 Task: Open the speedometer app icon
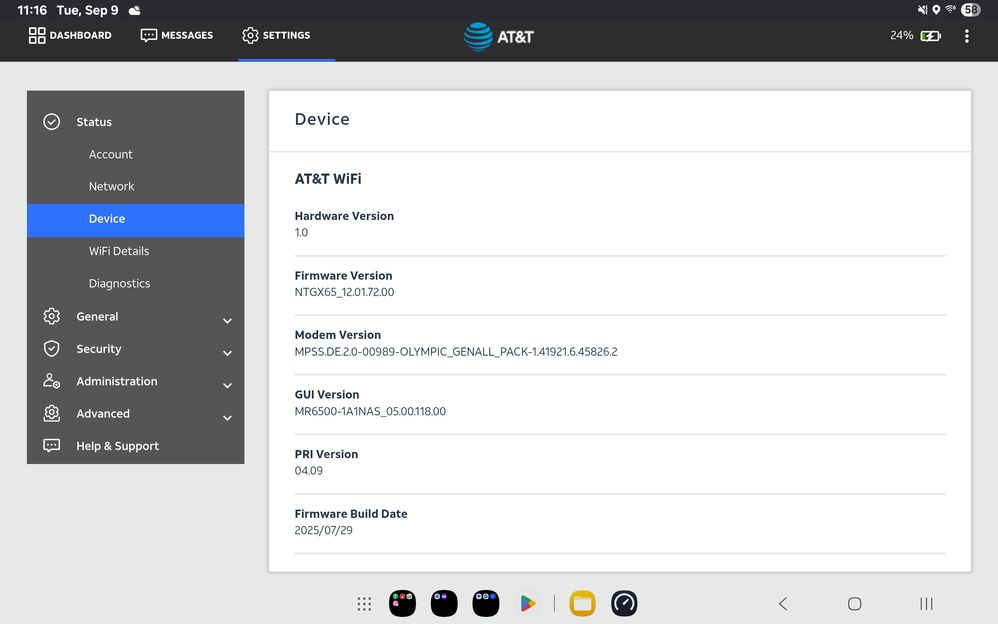(x=624, y=604)
